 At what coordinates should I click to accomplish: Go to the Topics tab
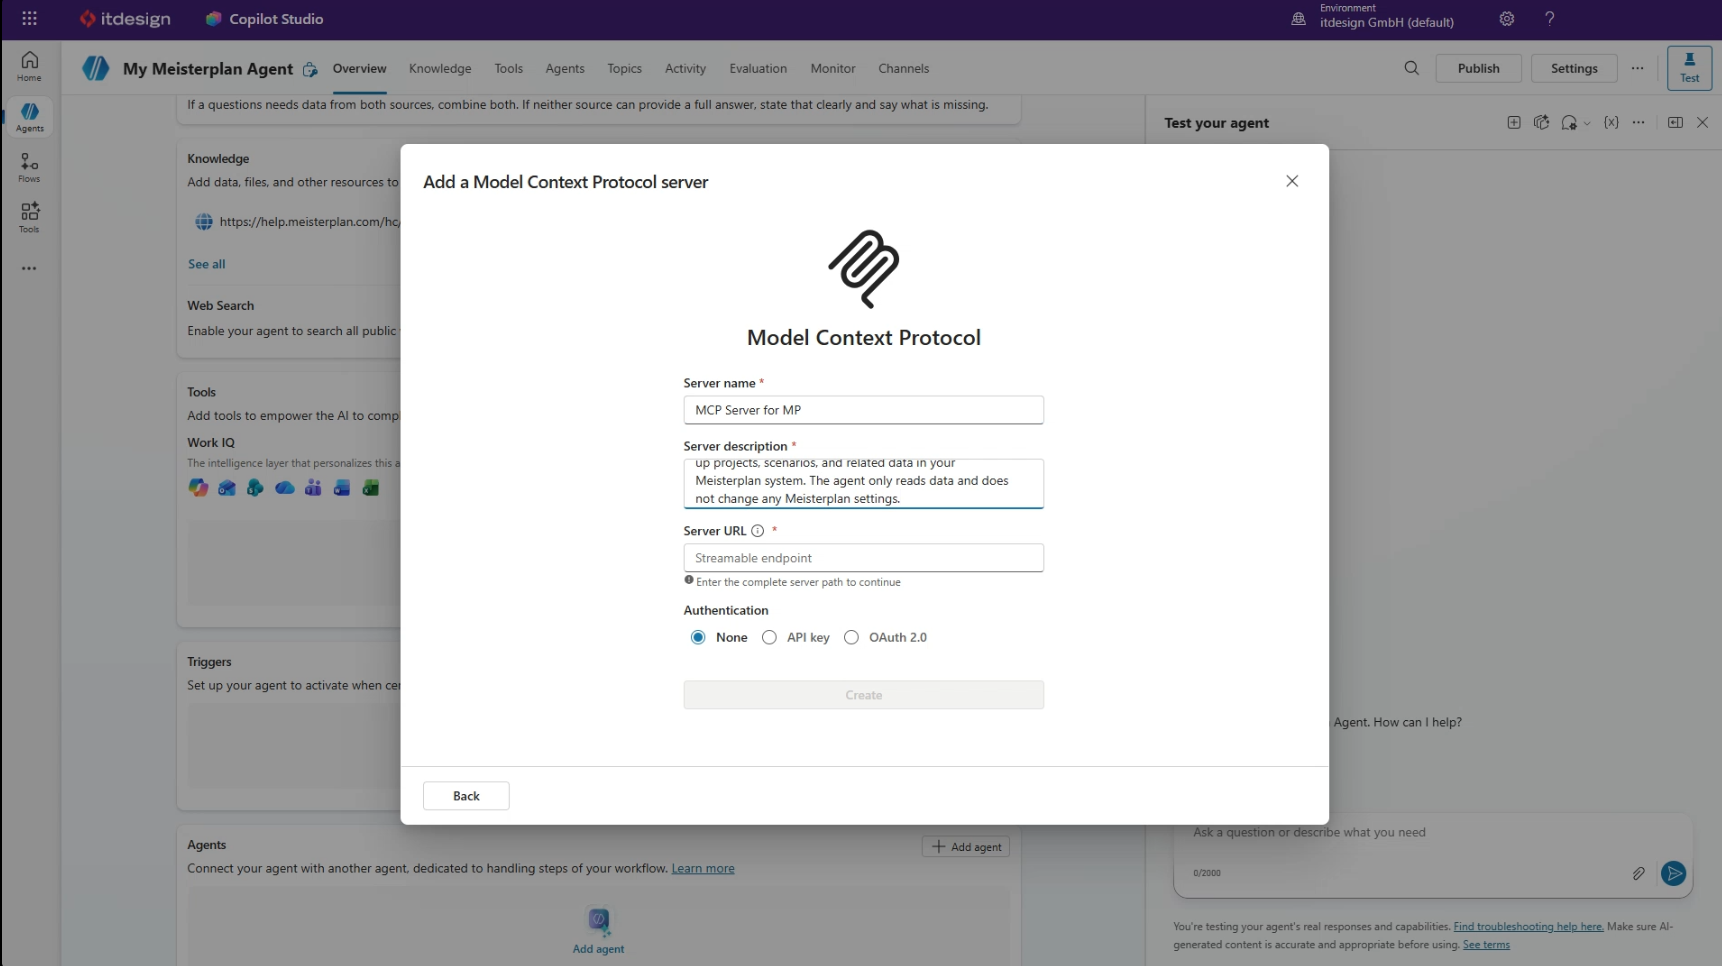624,68
